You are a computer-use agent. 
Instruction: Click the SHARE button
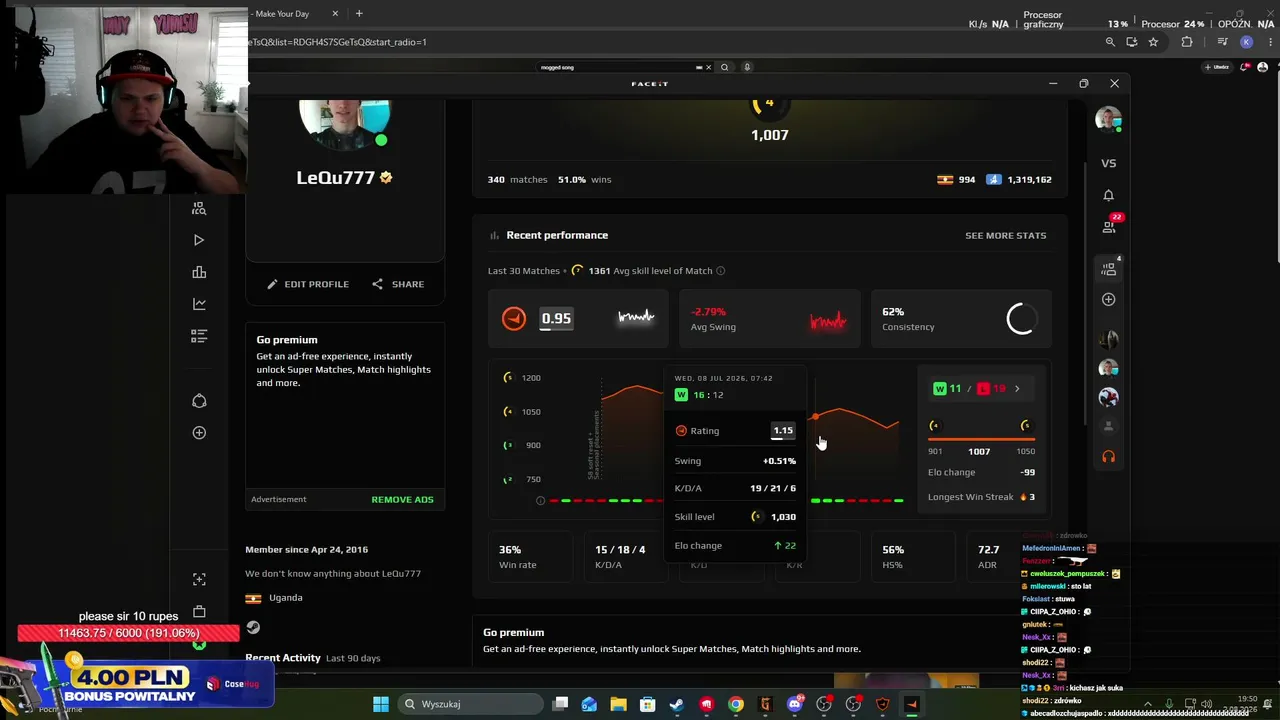tap(398, 284)
